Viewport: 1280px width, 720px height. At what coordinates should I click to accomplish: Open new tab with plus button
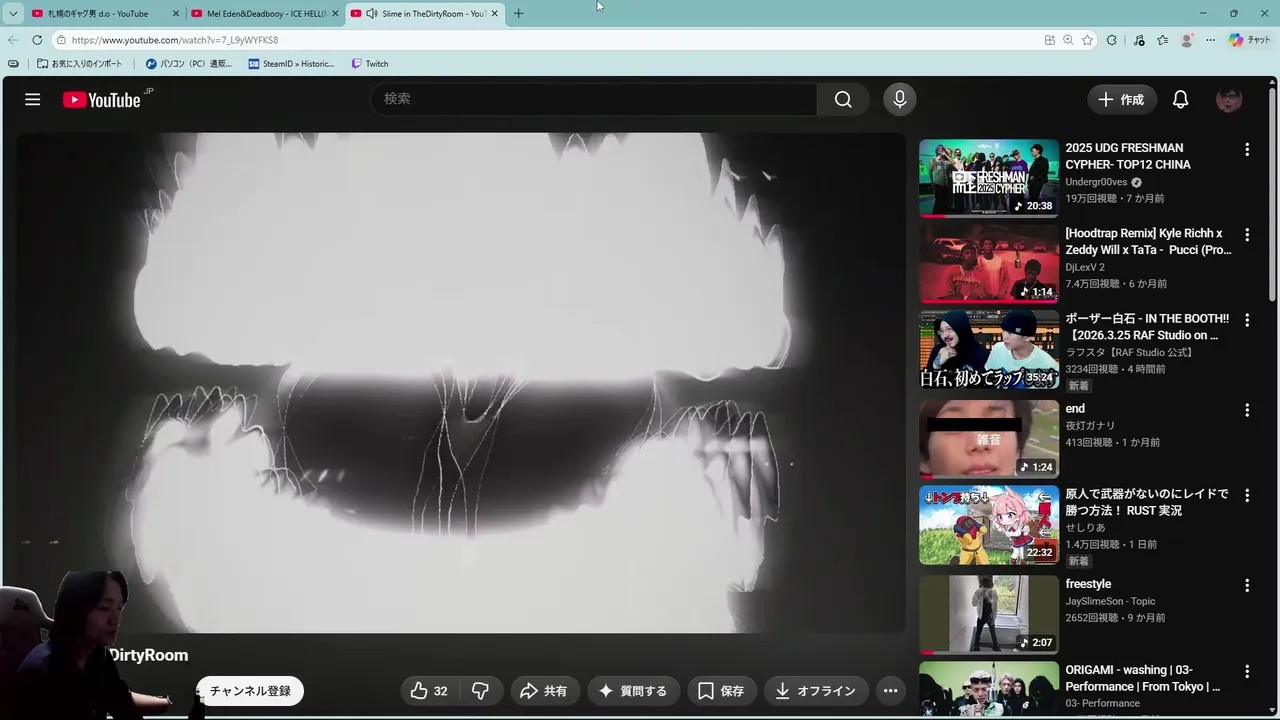click(518, 13)
